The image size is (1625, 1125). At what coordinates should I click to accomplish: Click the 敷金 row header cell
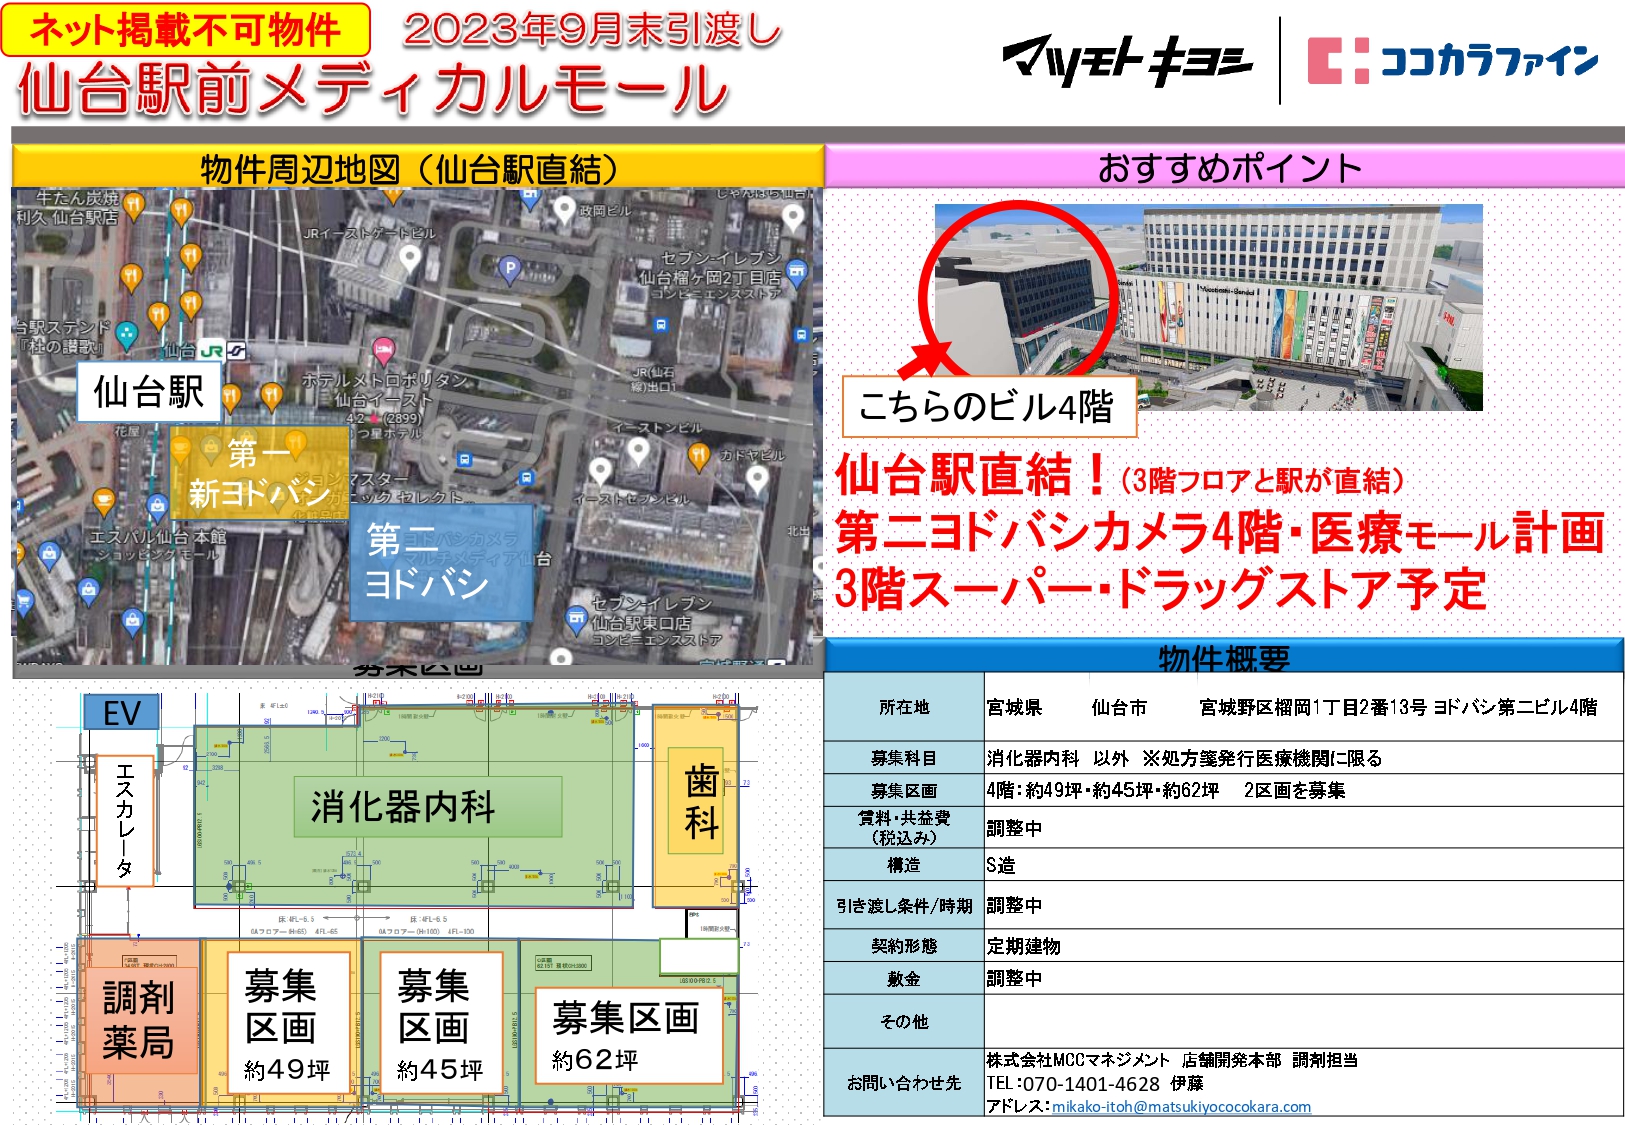point(904,978)
